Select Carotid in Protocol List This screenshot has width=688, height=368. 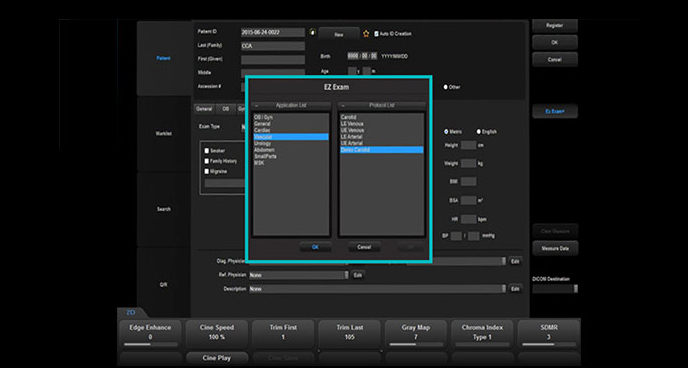tap(382, 117)
